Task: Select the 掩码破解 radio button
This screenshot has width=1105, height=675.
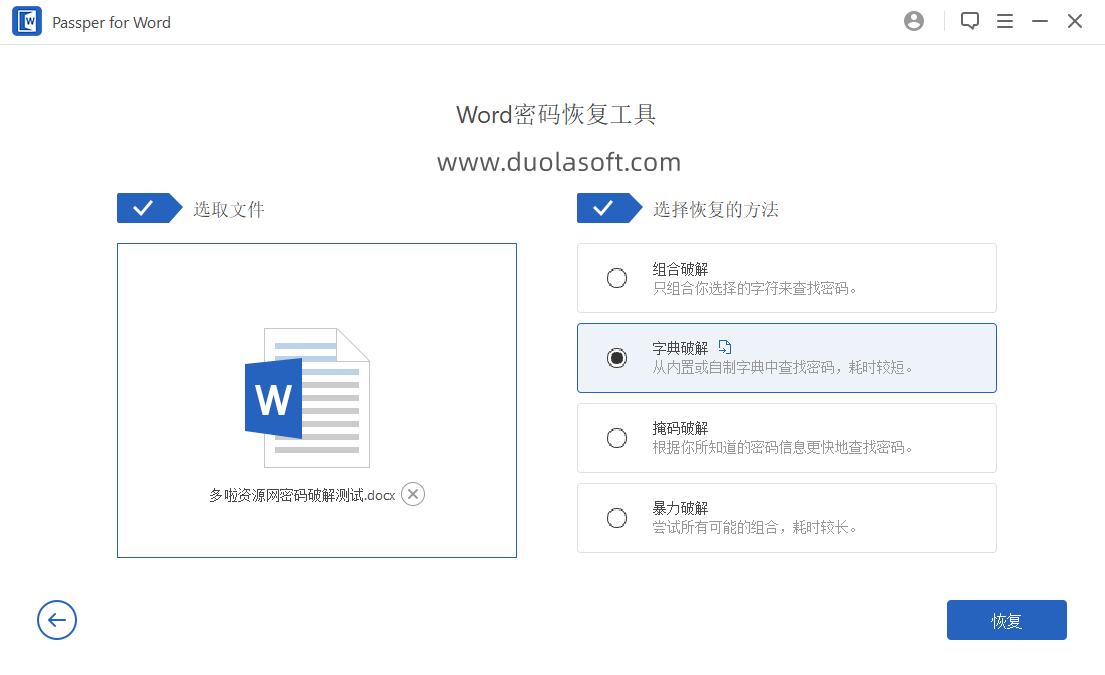Action: tap(617, 438)
